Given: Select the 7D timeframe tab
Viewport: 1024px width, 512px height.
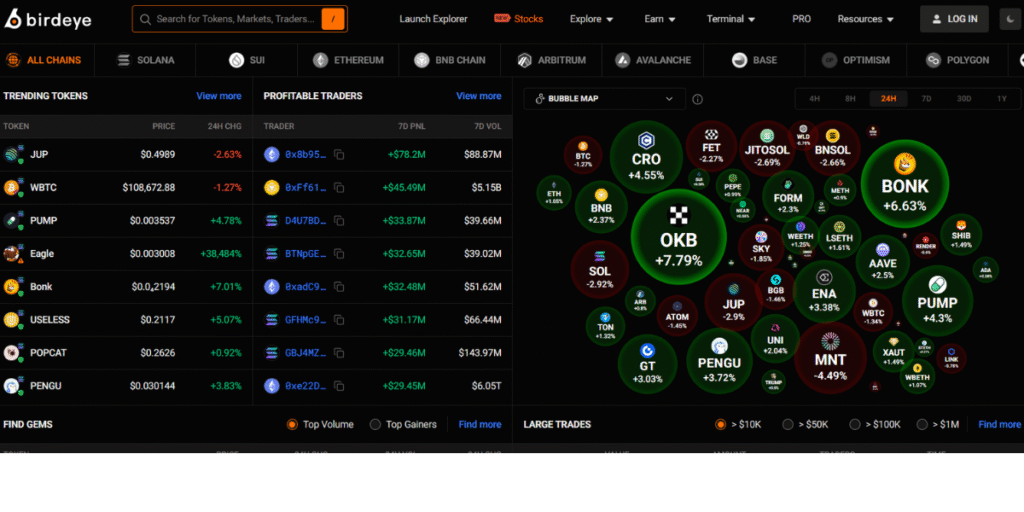Looking at the screenshot, I should [x=926, y=99].
